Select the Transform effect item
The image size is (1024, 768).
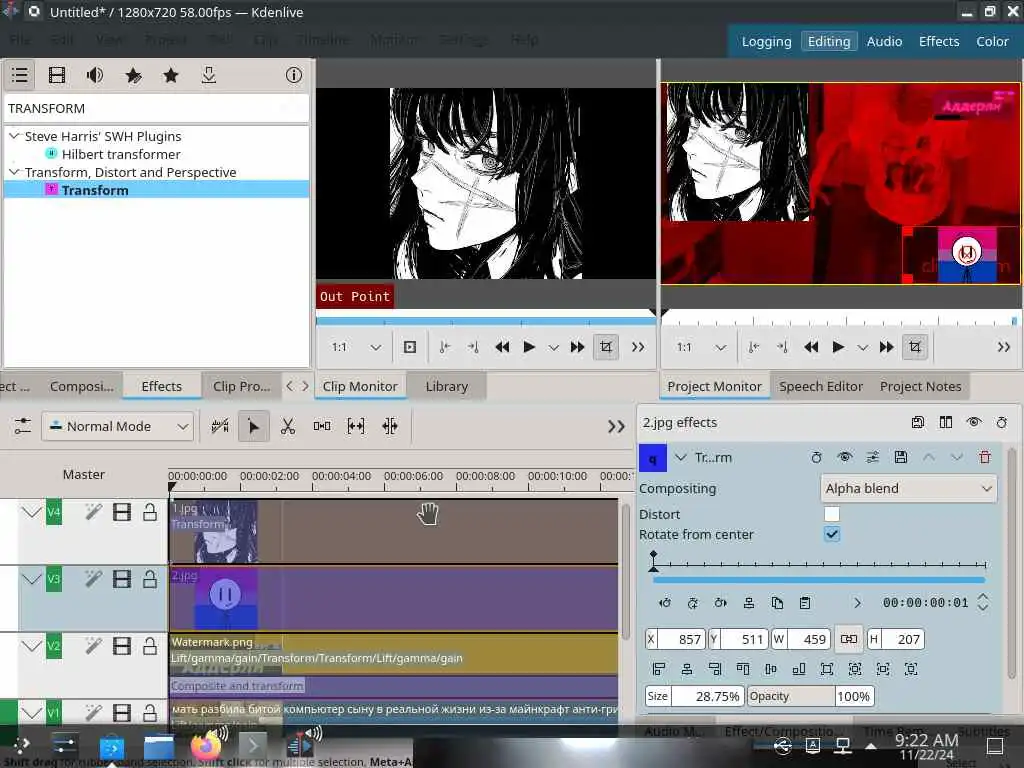[x=157, y=190]
